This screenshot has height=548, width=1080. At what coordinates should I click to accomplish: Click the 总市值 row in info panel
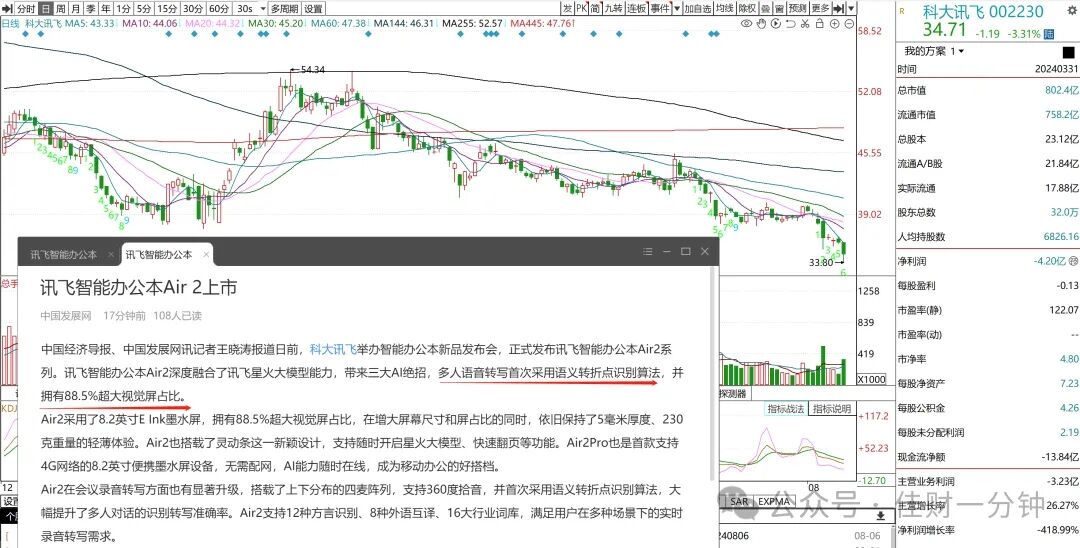click(988, 90)
